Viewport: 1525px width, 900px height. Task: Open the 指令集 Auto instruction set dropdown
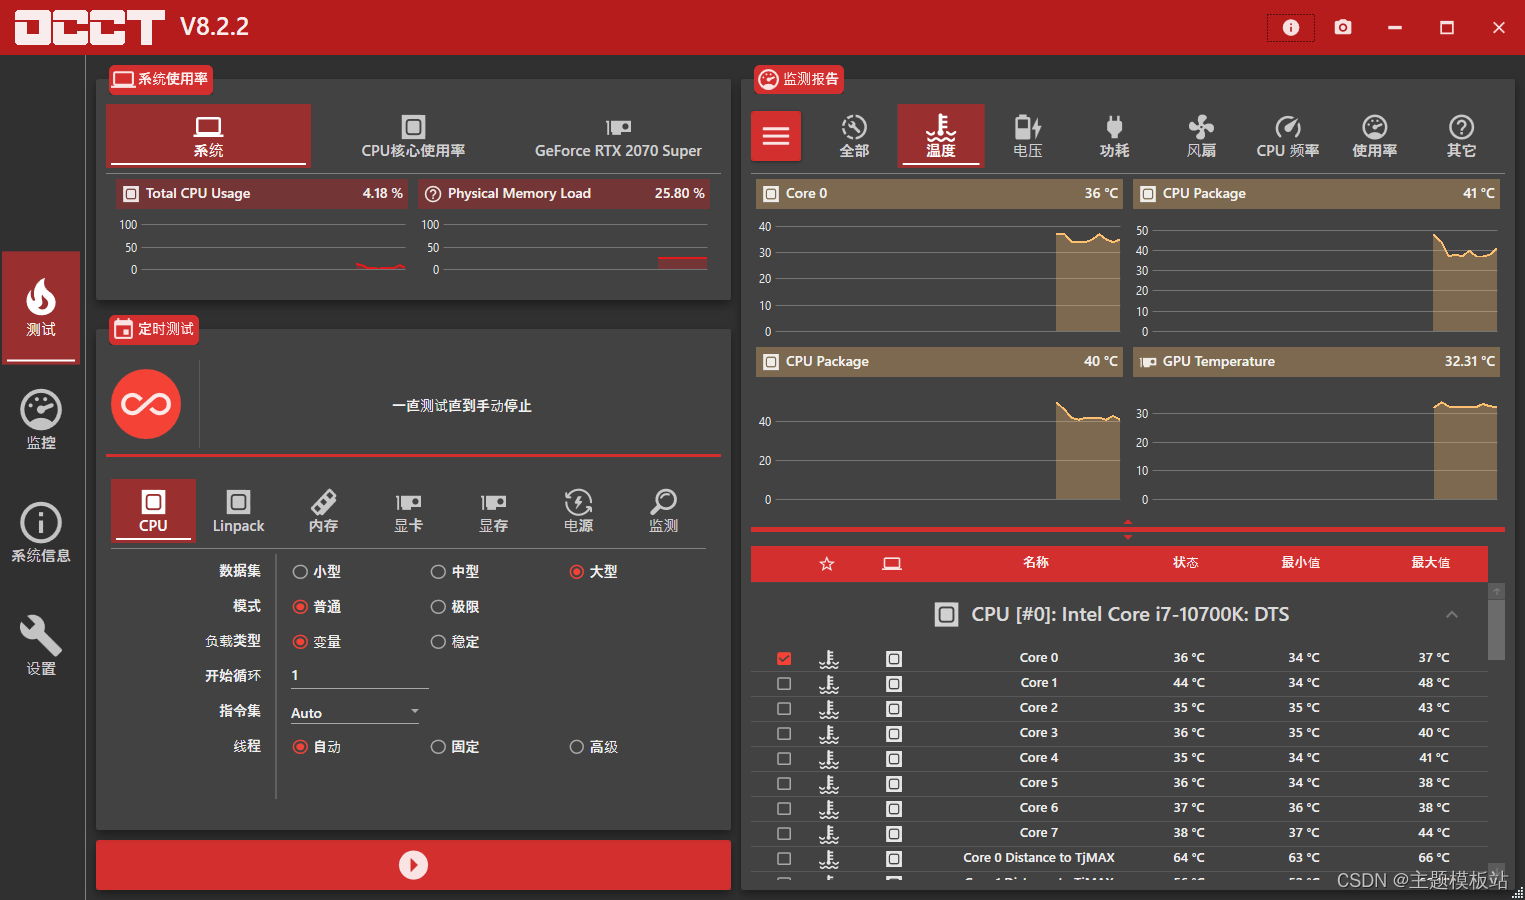tap(356, 713)
